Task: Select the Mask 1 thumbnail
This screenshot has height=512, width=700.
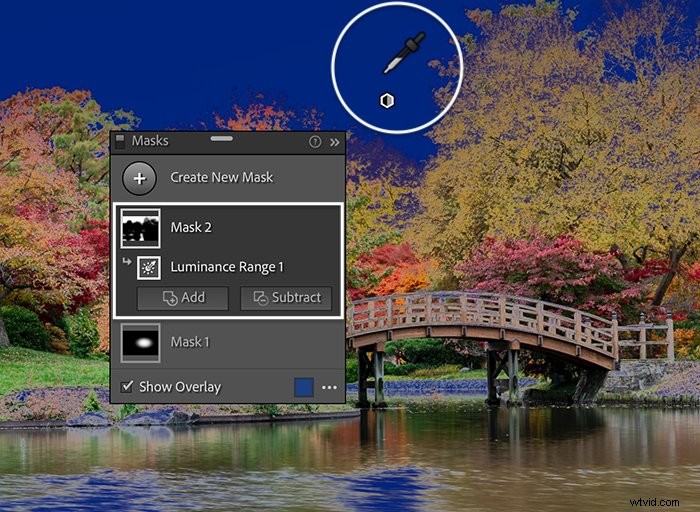Action: (x=140, y=343)
